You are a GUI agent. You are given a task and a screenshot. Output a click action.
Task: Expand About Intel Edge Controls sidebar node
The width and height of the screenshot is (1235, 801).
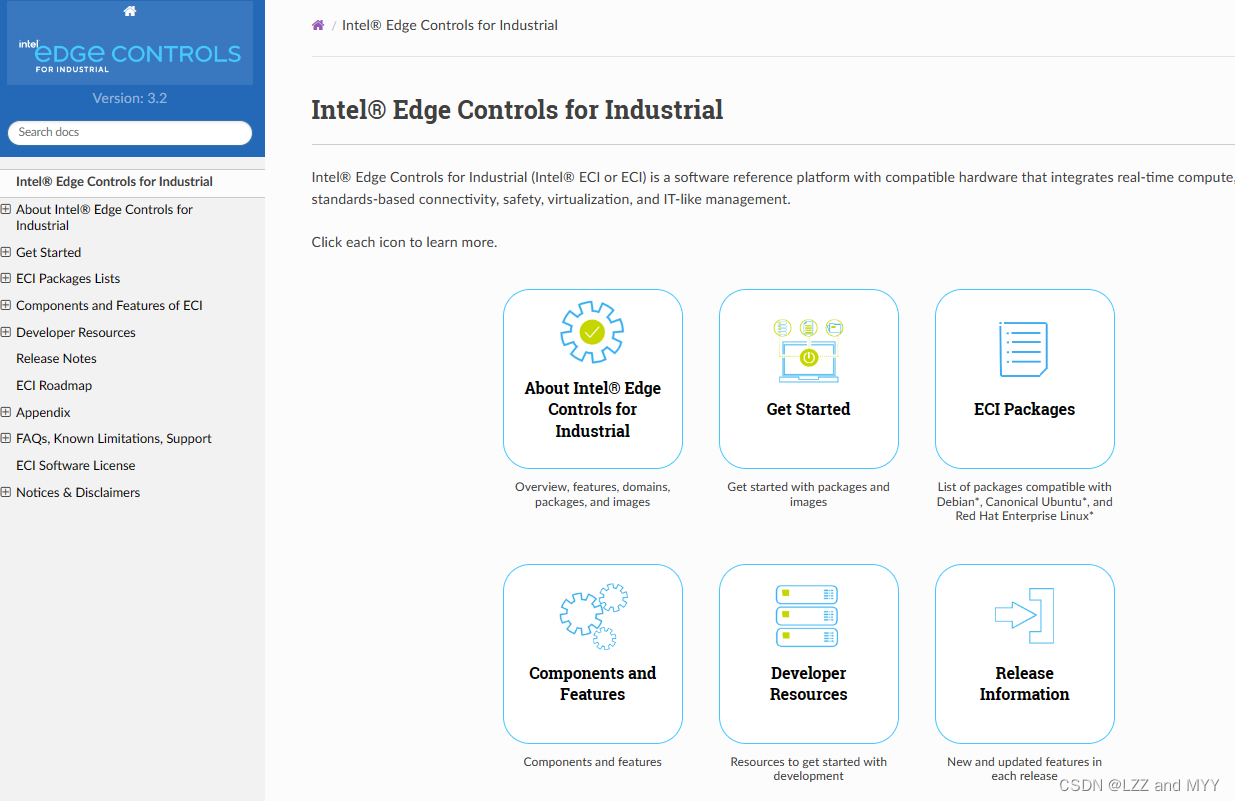pyautogui.click(x=6, y=209)
